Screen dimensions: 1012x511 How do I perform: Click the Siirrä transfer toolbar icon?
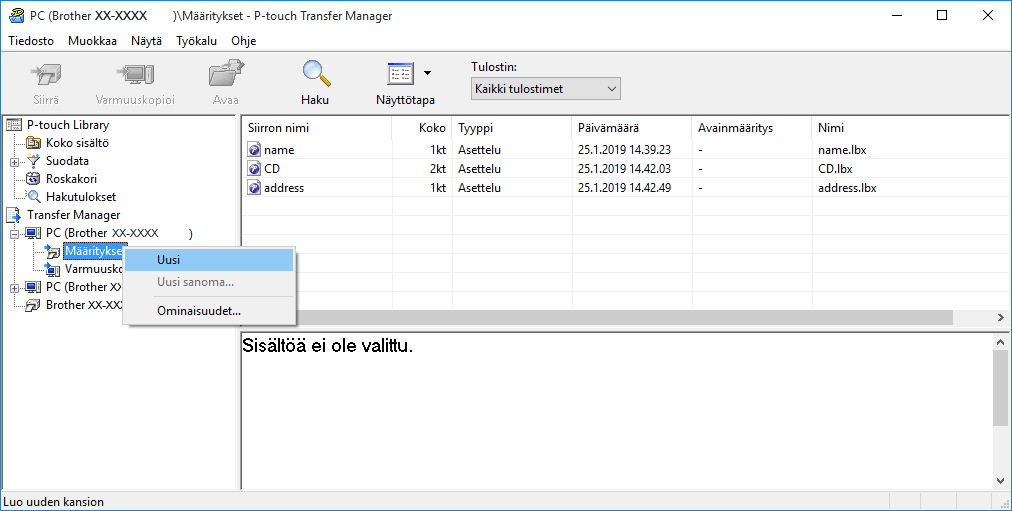click(x=46, y=75)
